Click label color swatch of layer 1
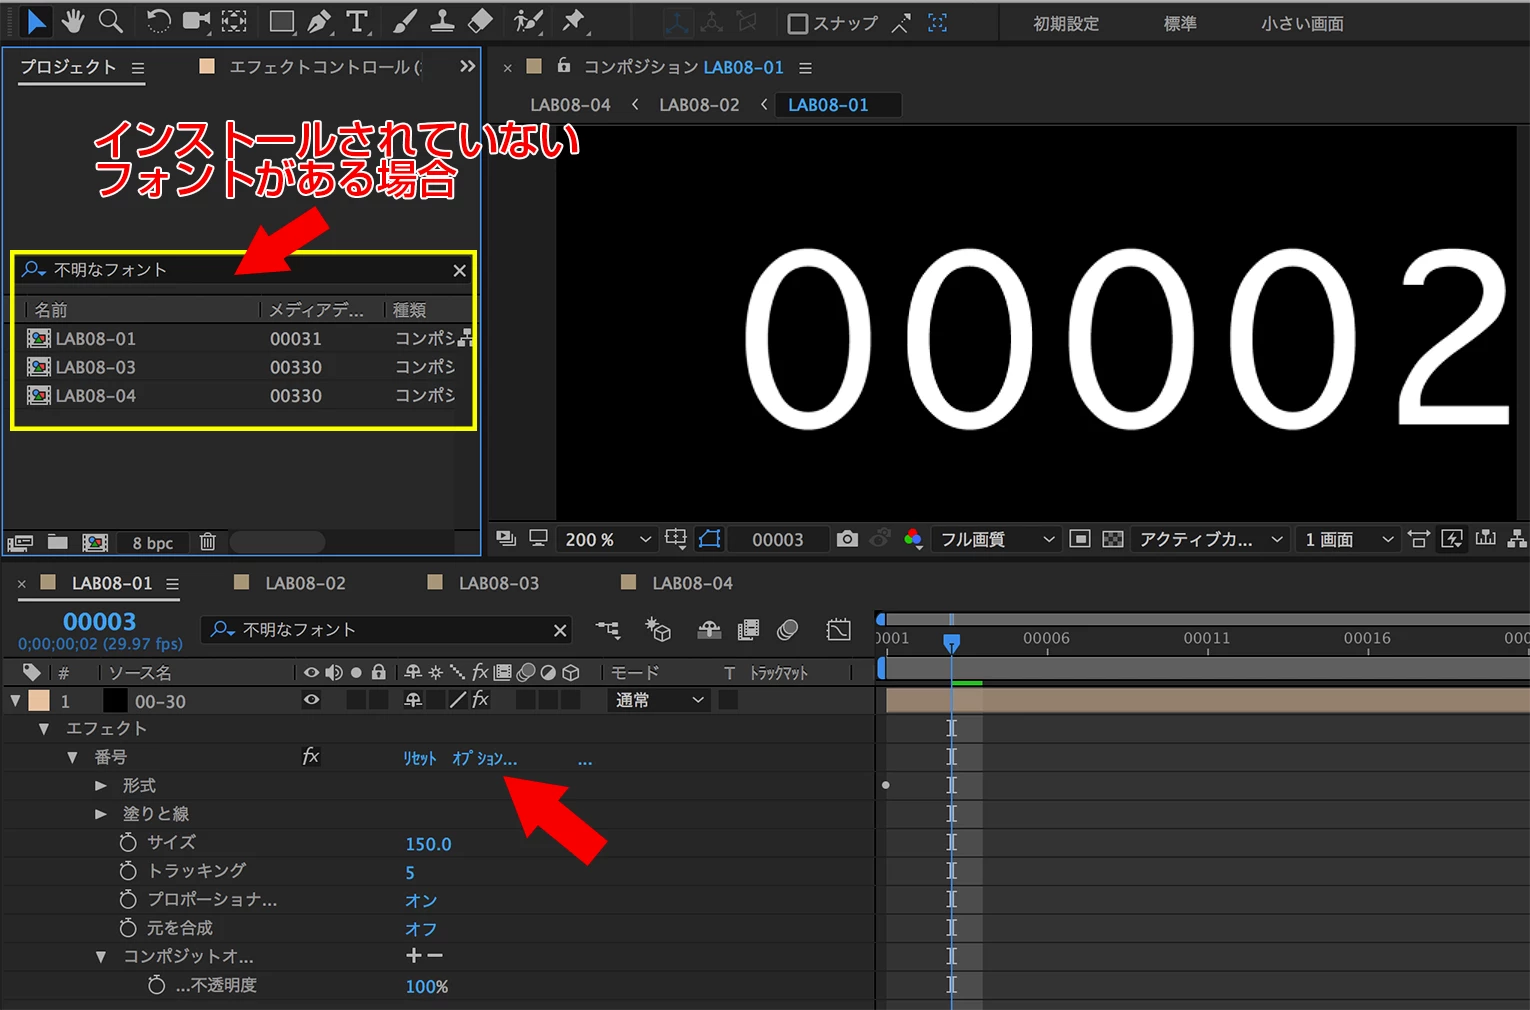The height and width of the screenshot is (1010, 1530). (39, 700)
